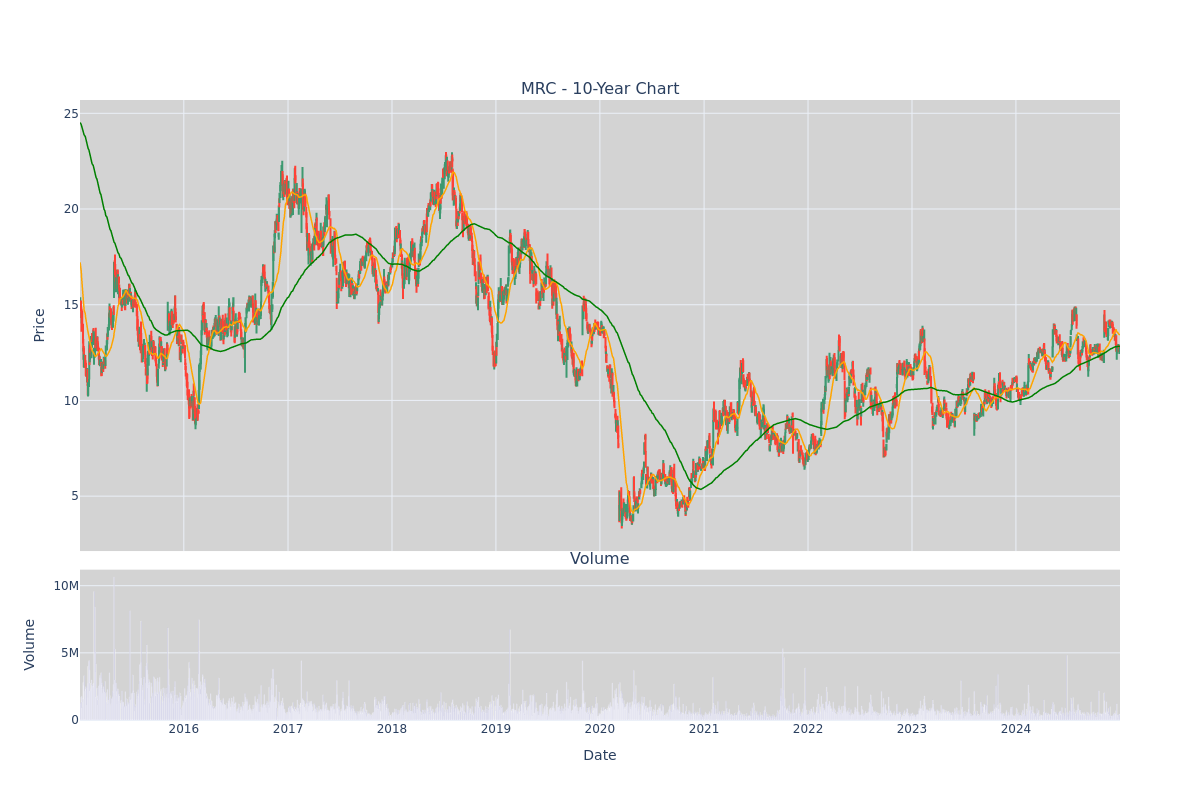Click the rotated "Price" axis label
This screenshot has height=800, width=1200.
click(x=40, y=325)
